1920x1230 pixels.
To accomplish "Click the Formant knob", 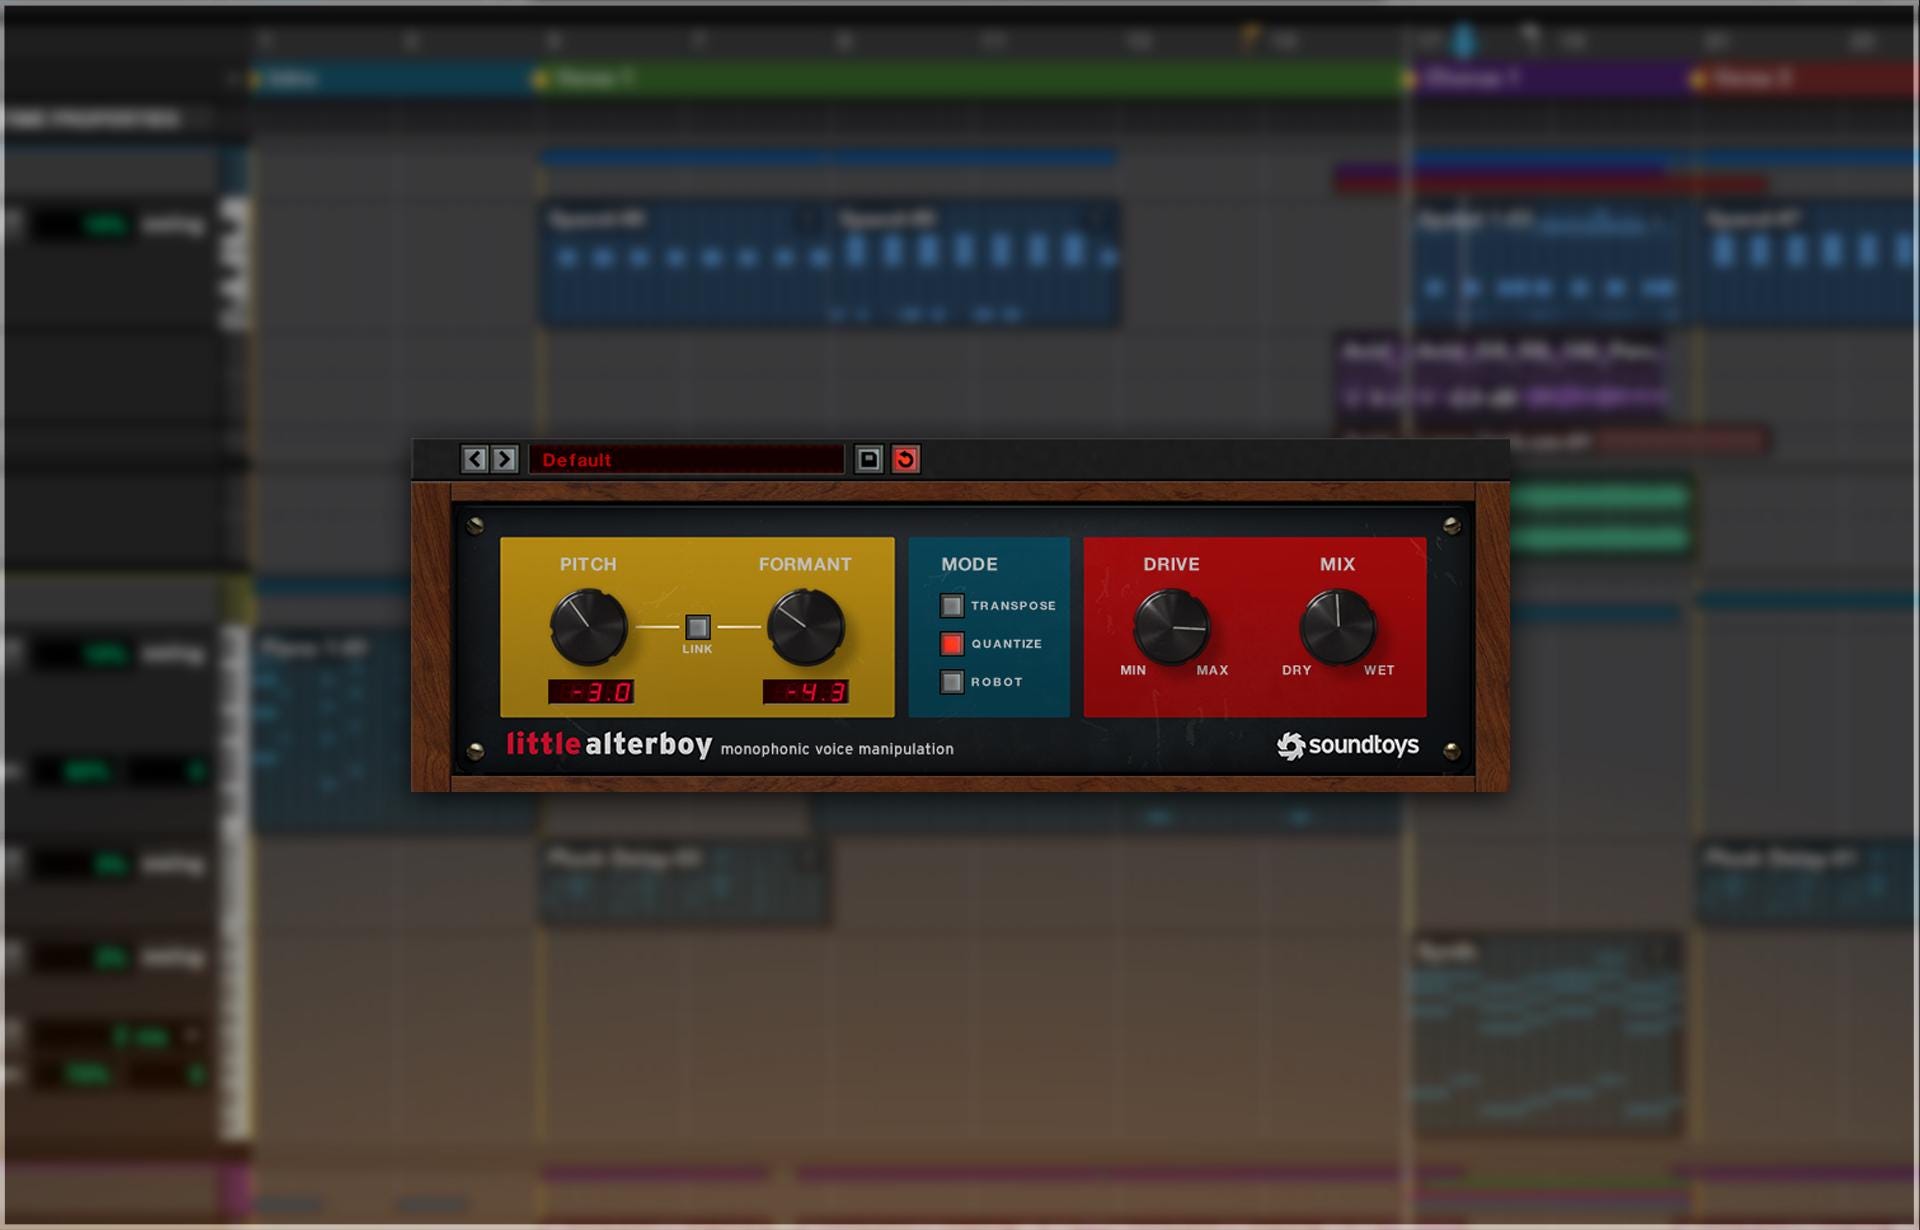I will pos(805,627).
